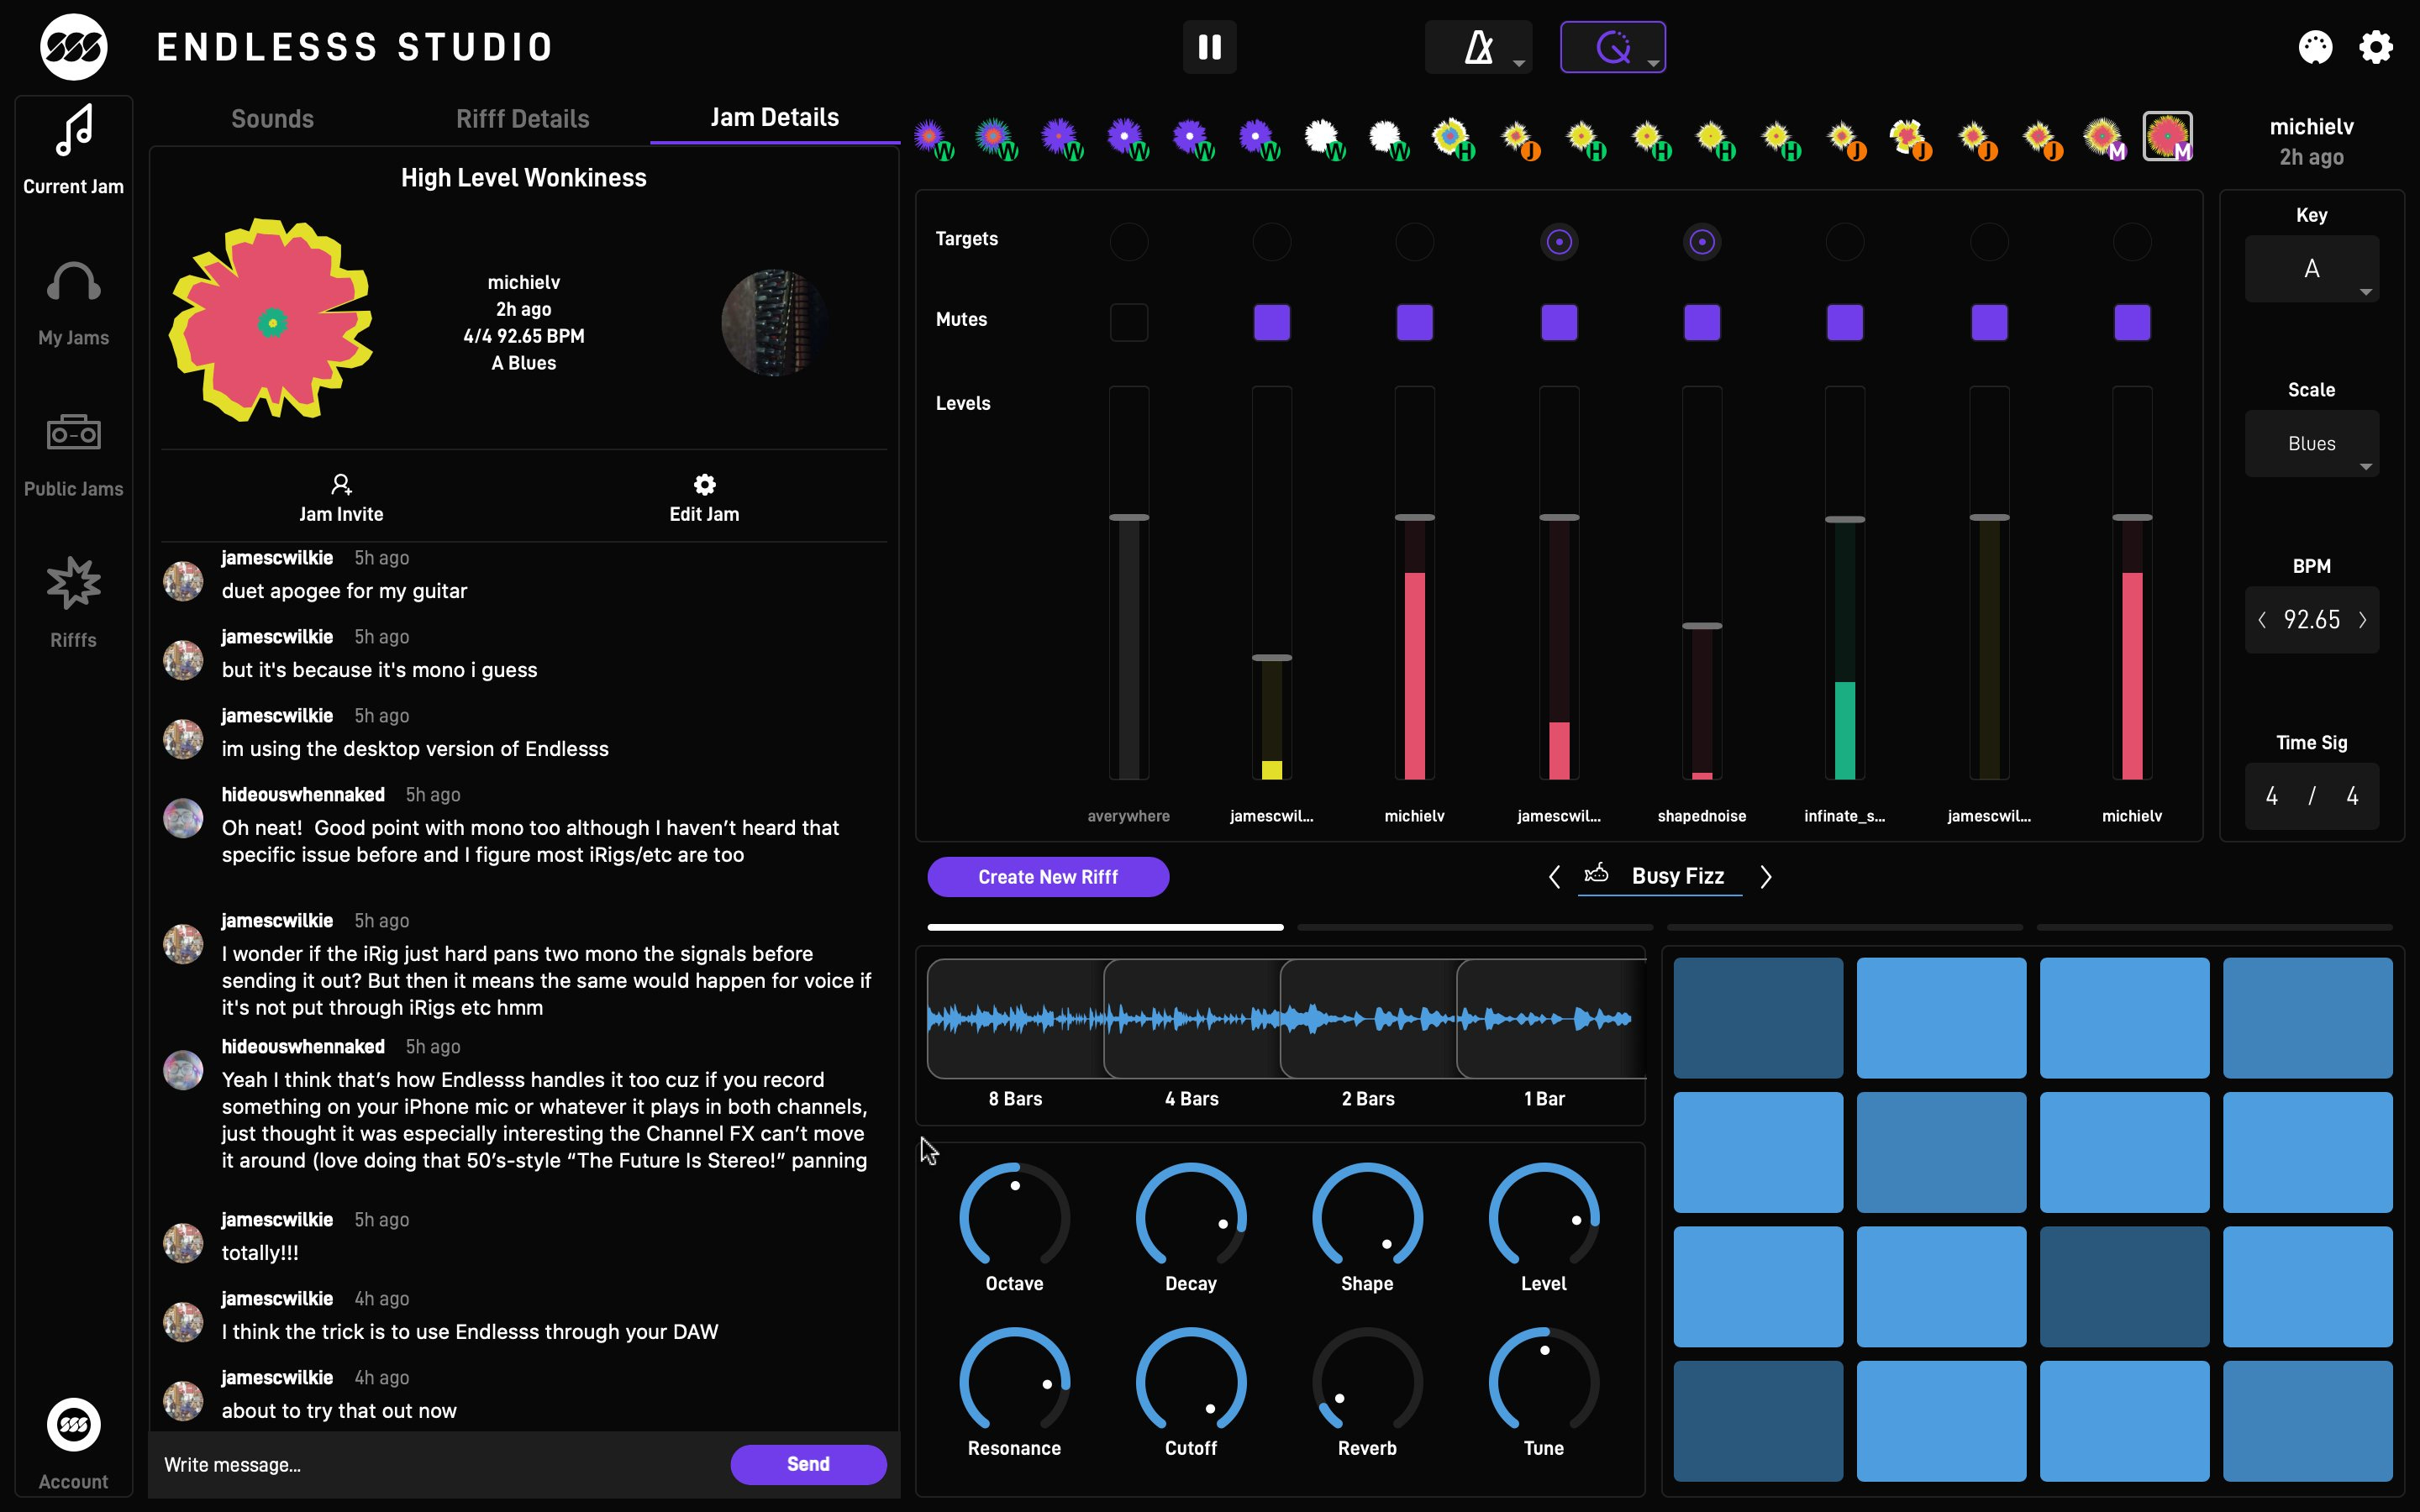Tap the top-left drum pad
The image size is (2420, 1512).
pos(1758,1018)
